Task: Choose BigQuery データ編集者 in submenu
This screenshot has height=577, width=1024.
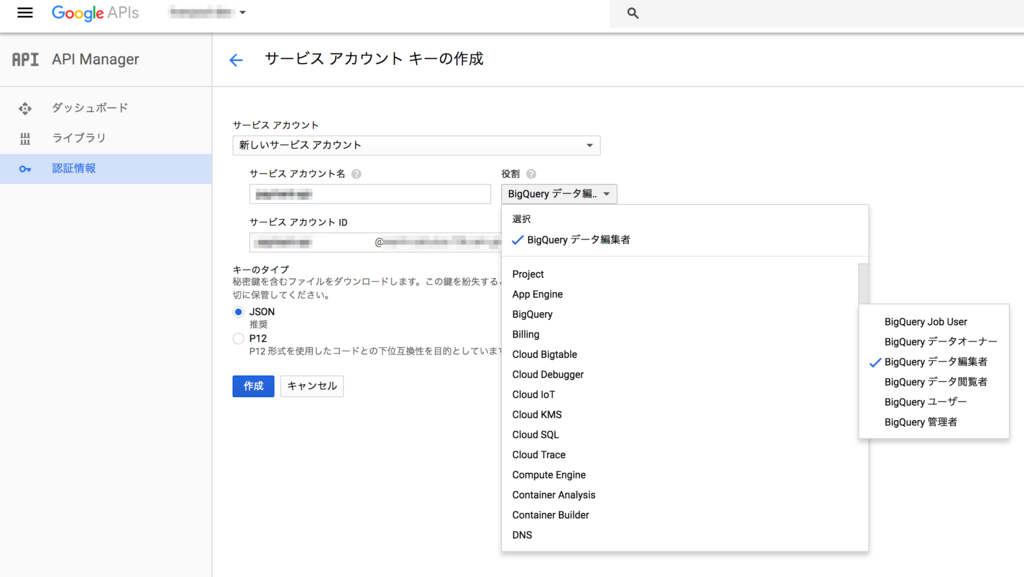Action: tap(934, 362)
